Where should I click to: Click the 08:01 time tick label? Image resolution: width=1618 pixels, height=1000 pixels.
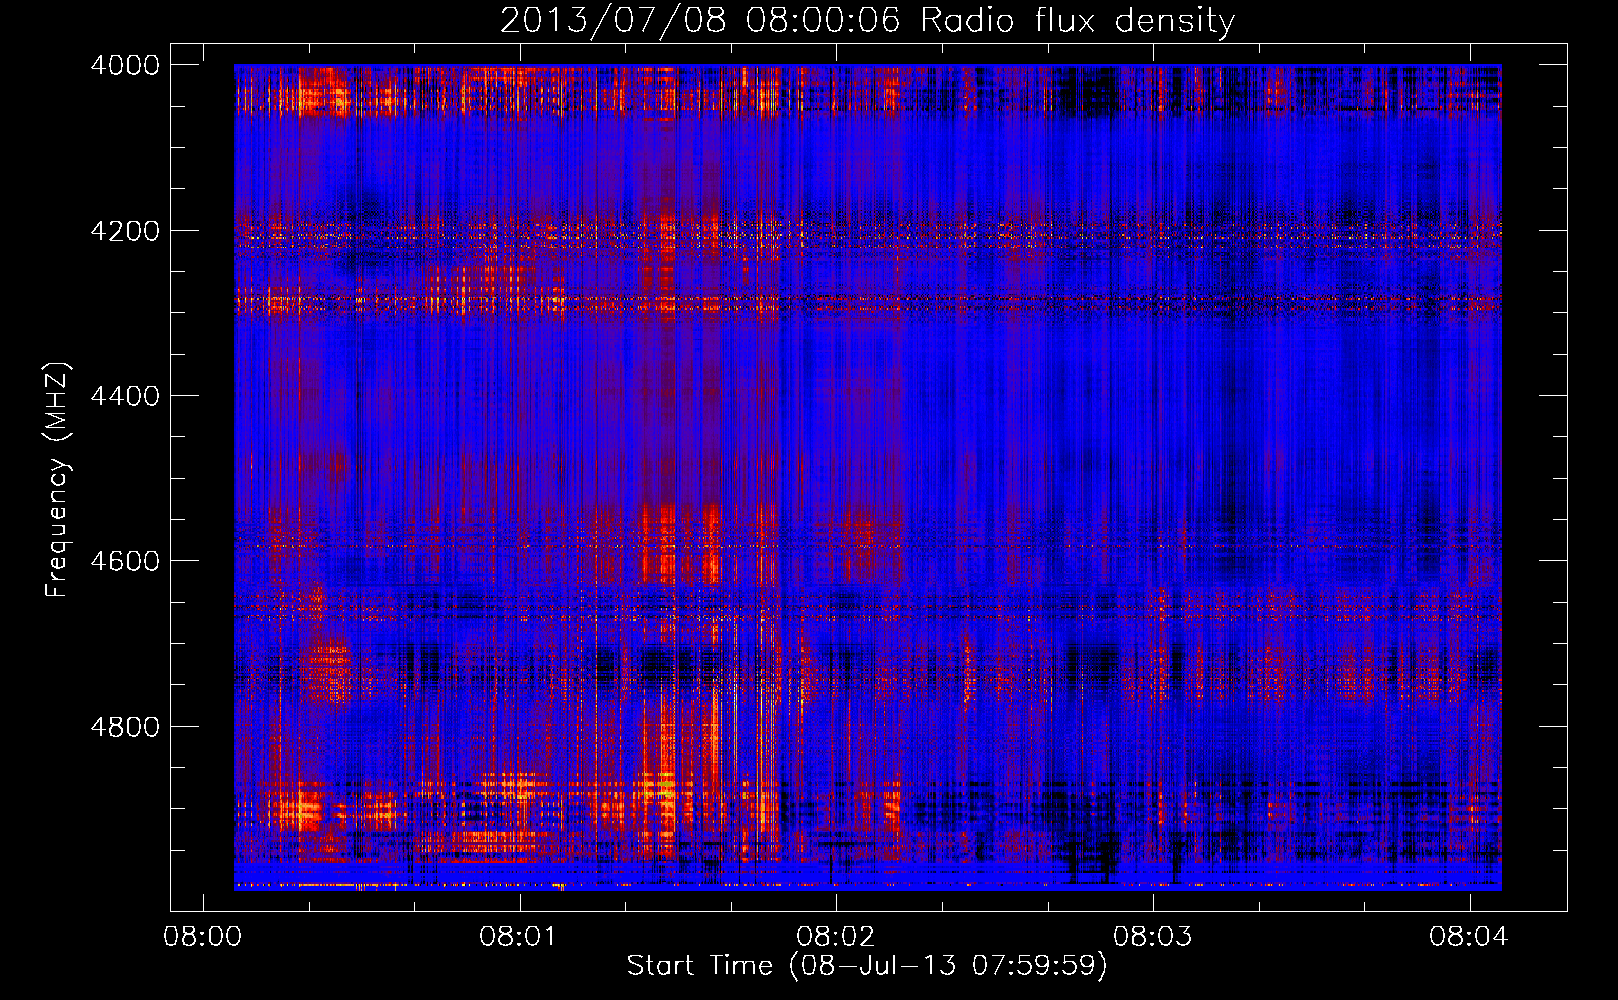click(519, 936)
